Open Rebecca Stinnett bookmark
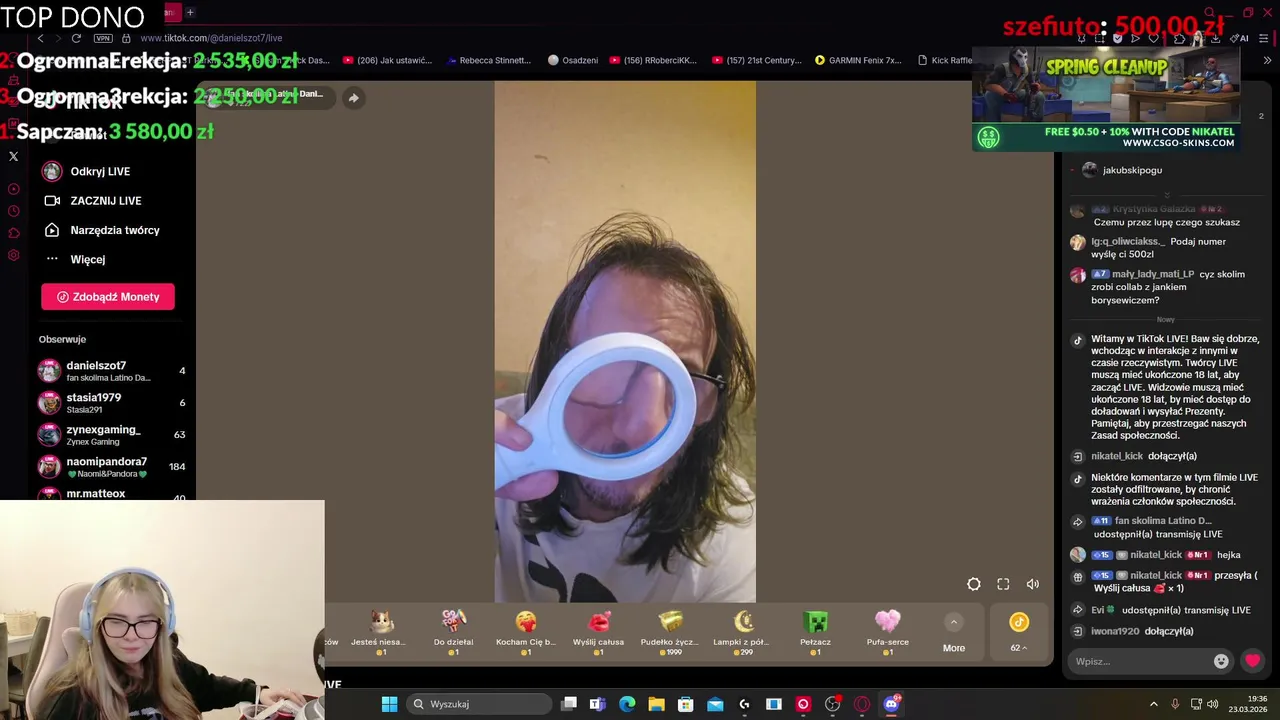1280x720 pixels. tap(488, 60)
